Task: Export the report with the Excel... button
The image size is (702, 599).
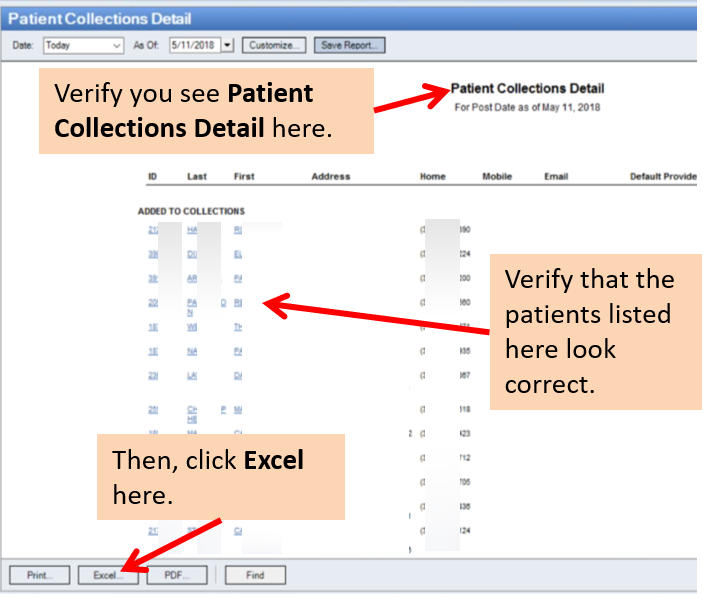Action: [x=108, y=575]
